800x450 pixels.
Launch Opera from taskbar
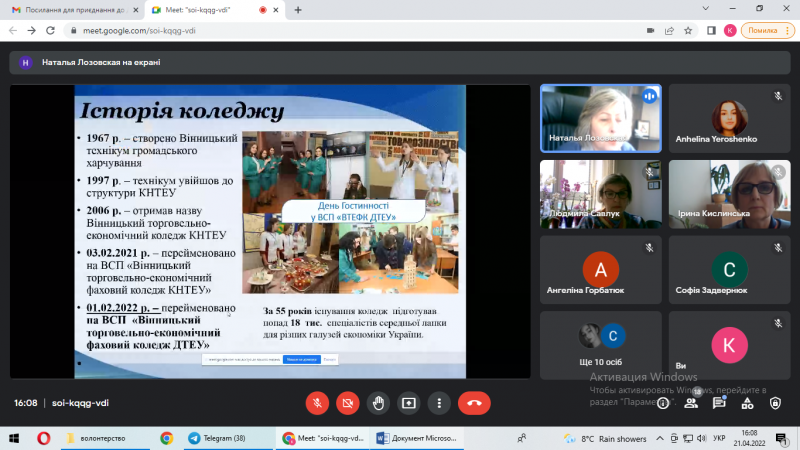tap(43, 438)
